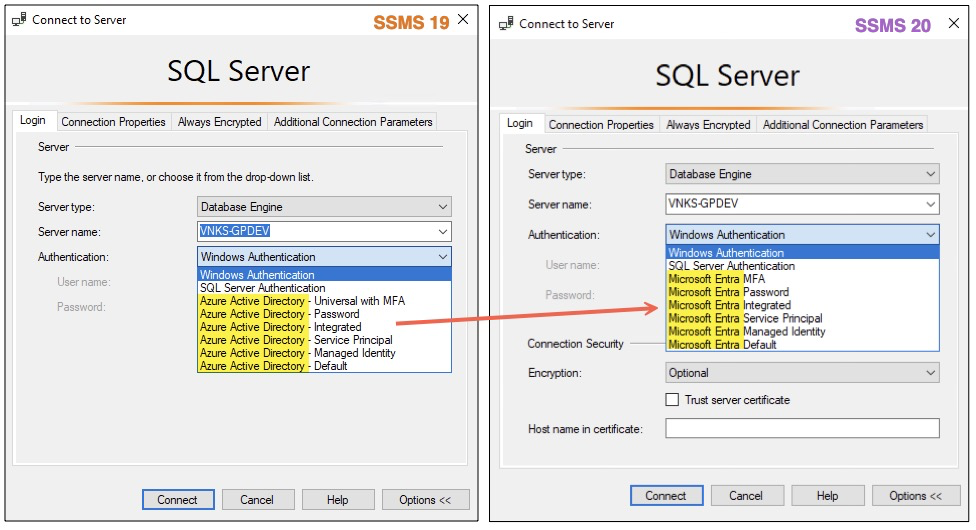The height and width of the screenshot is (530, 976).
Task: Select Microsoft Entra Integrated option
Action: [802, 305]
